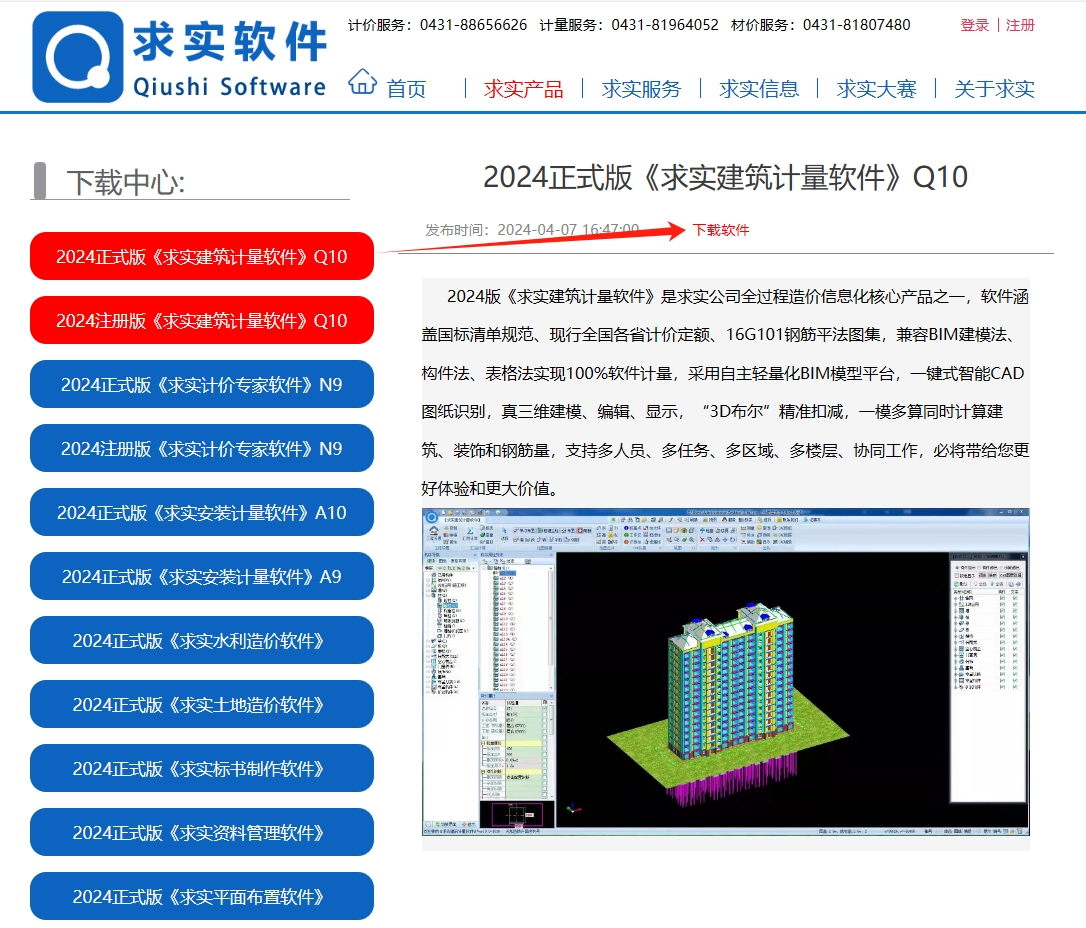Click the 注册 register link
The width and height of the screenshot is (1086, 928).
coord(1020,25)
